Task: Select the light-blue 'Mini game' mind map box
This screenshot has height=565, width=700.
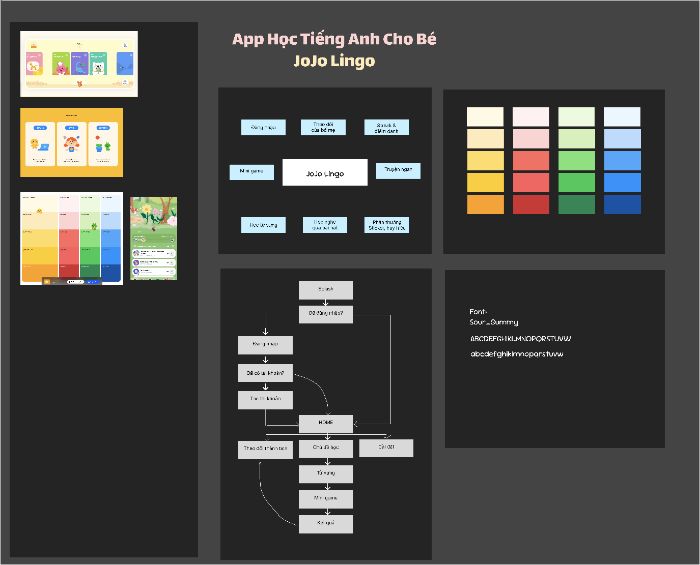Action: (252, 172)
